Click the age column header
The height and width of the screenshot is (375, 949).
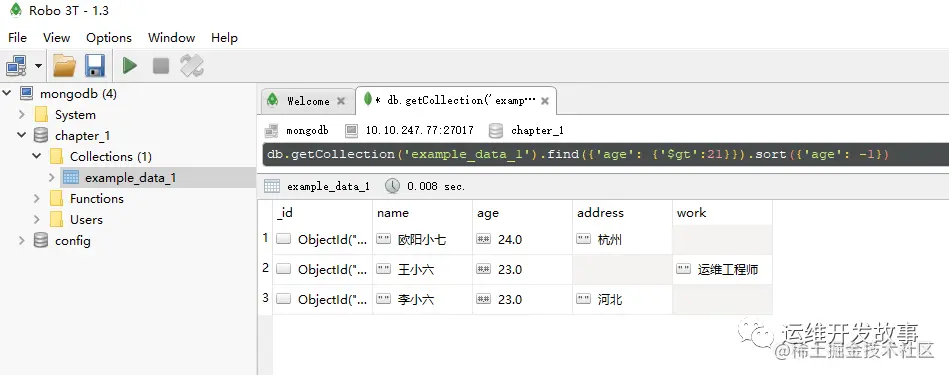click(x=522, y=213)
